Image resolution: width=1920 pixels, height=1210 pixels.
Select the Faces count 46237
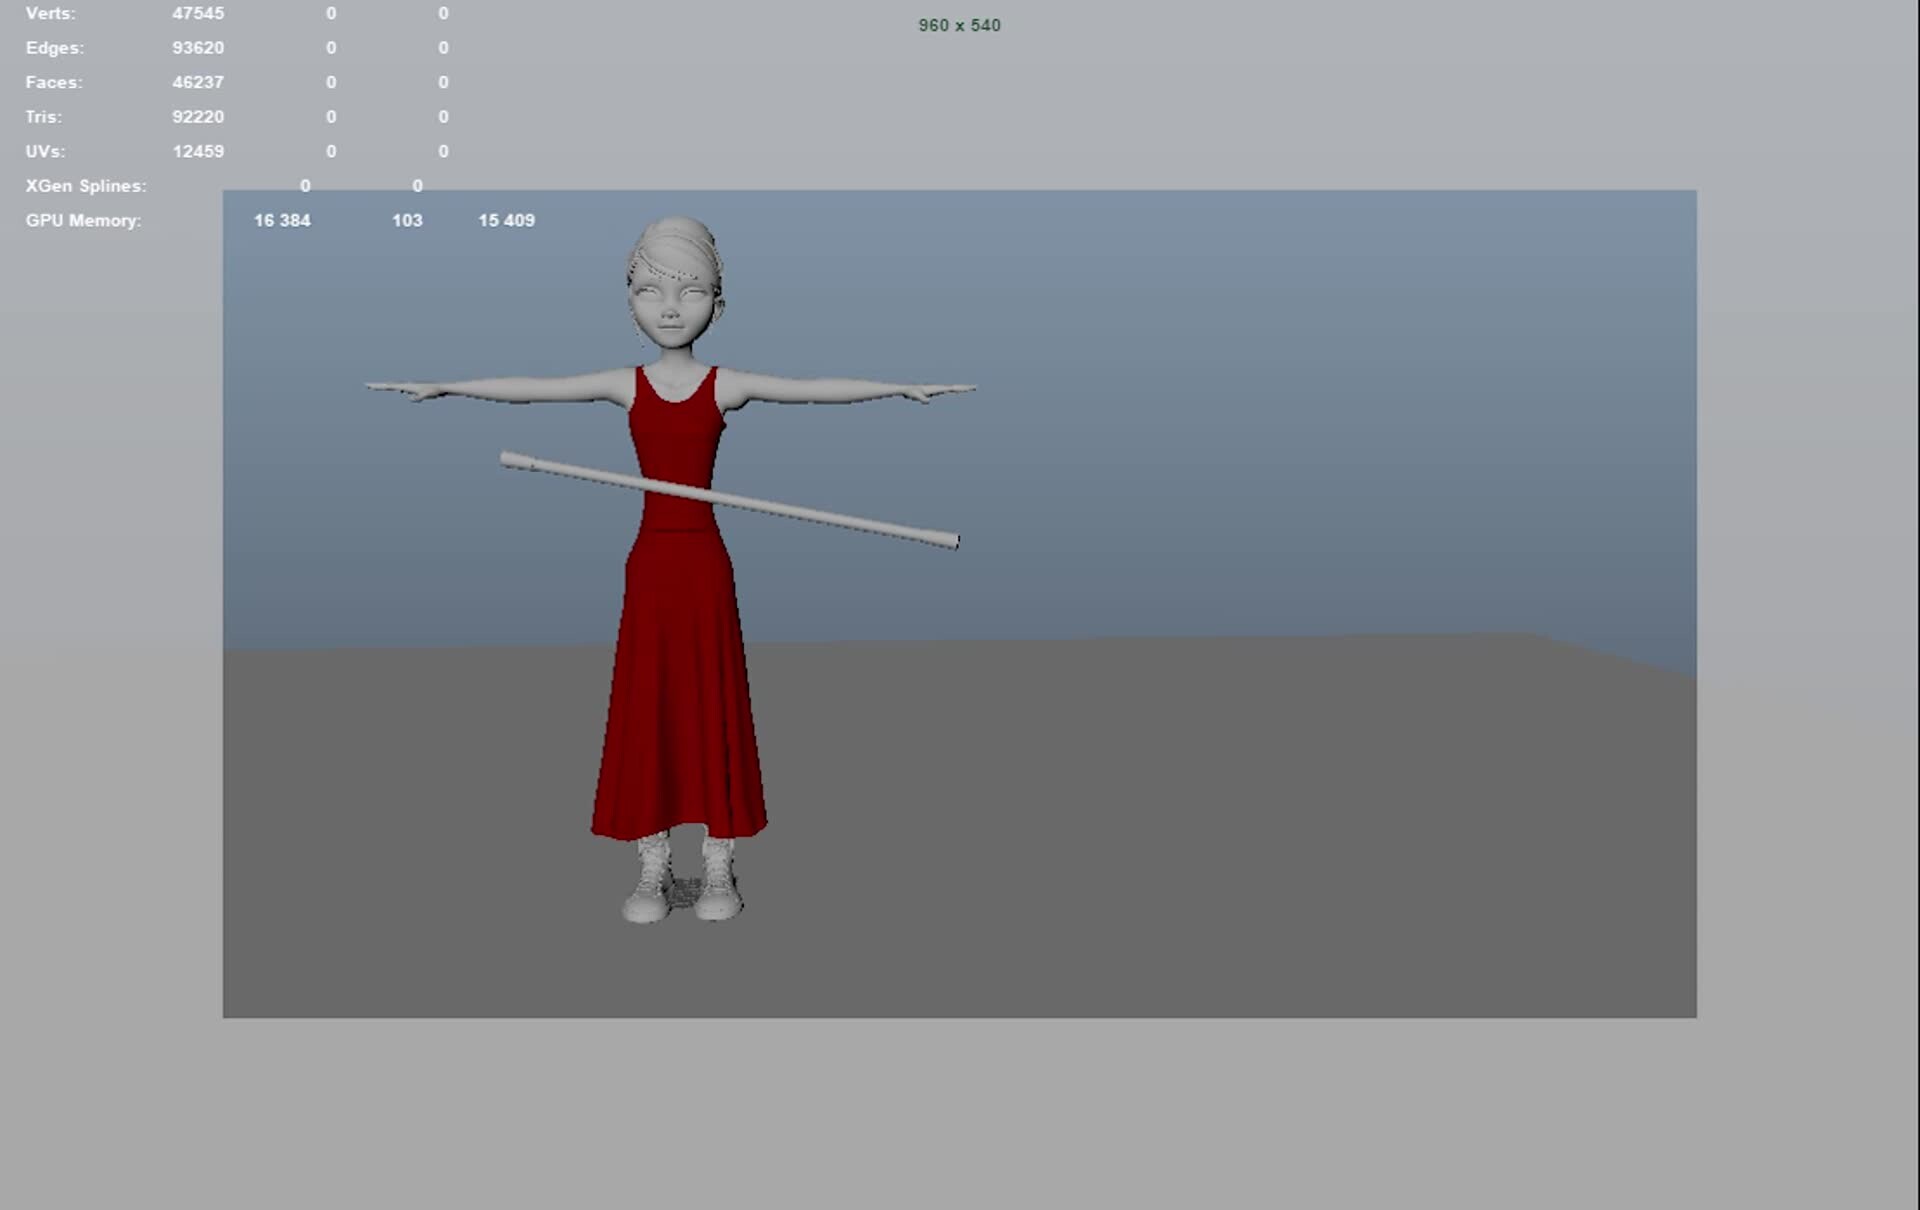click(x=197, y=82)
